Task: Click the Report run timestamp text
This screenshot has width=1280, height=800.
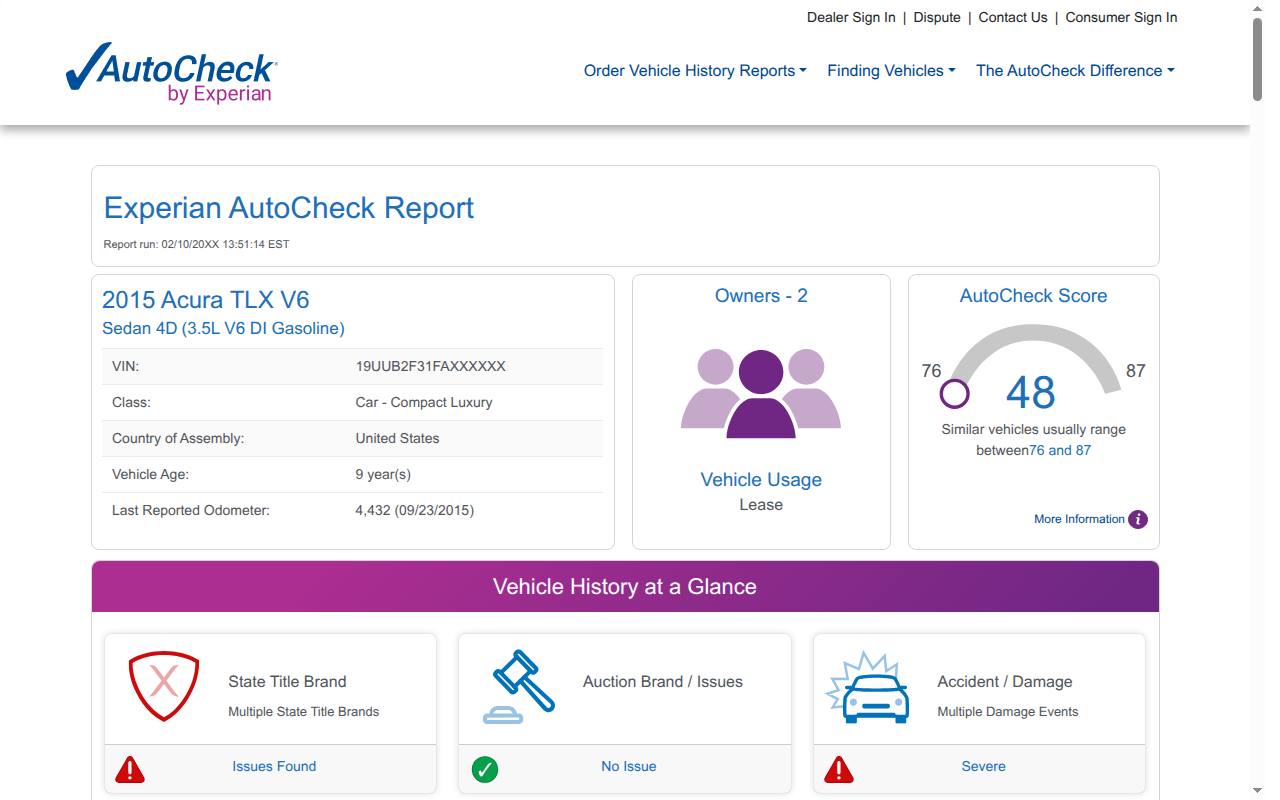Action: 196,244
